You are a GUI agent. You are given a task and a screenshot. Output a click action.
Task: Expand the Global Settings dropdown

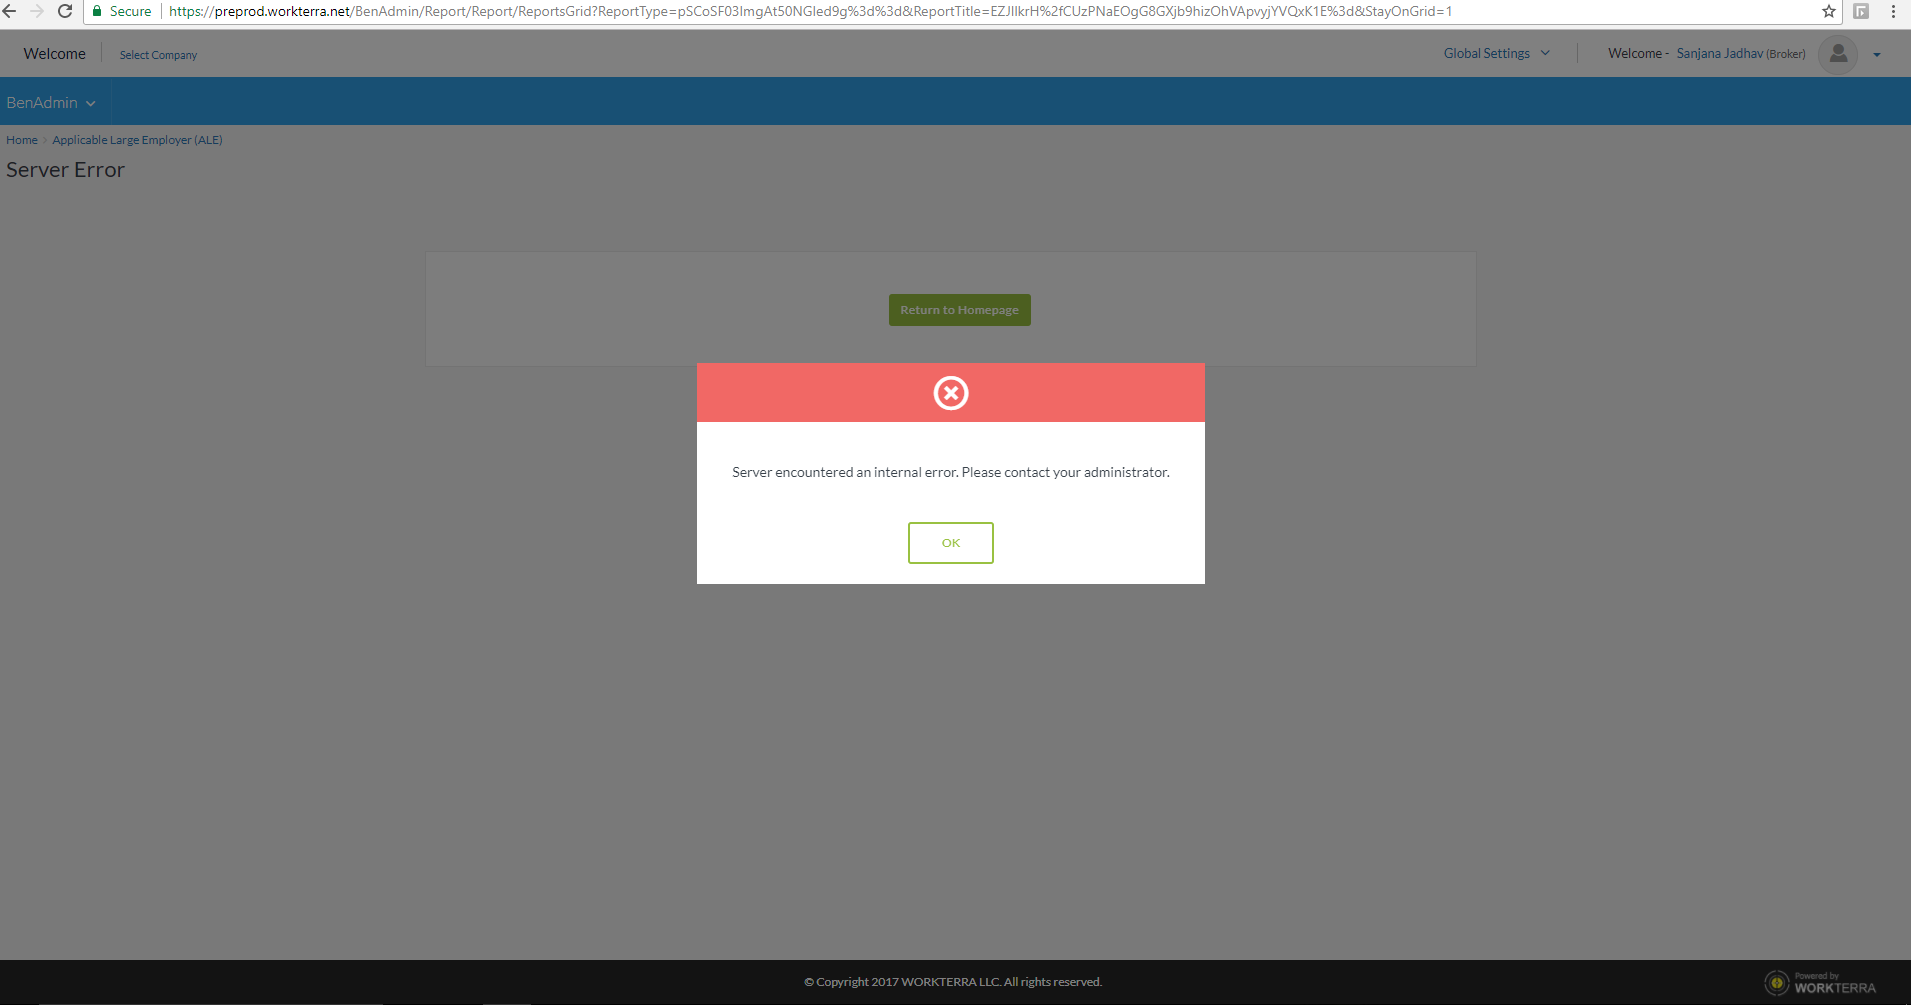1496,54
